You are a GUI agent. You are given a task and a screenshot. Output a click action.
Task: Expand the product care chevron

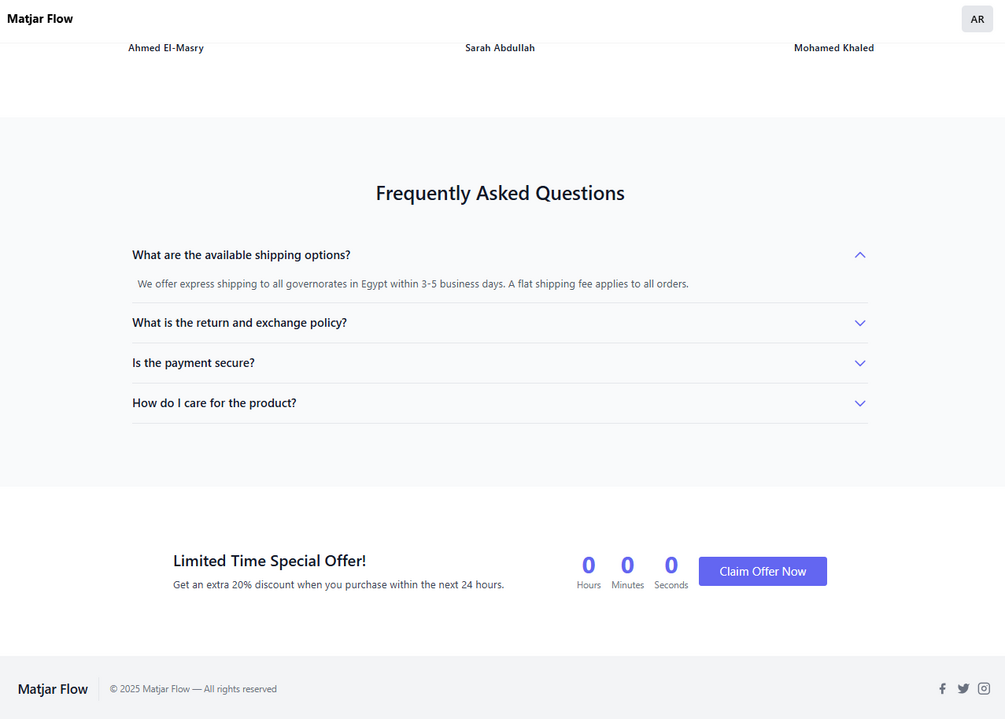(860, 403)
